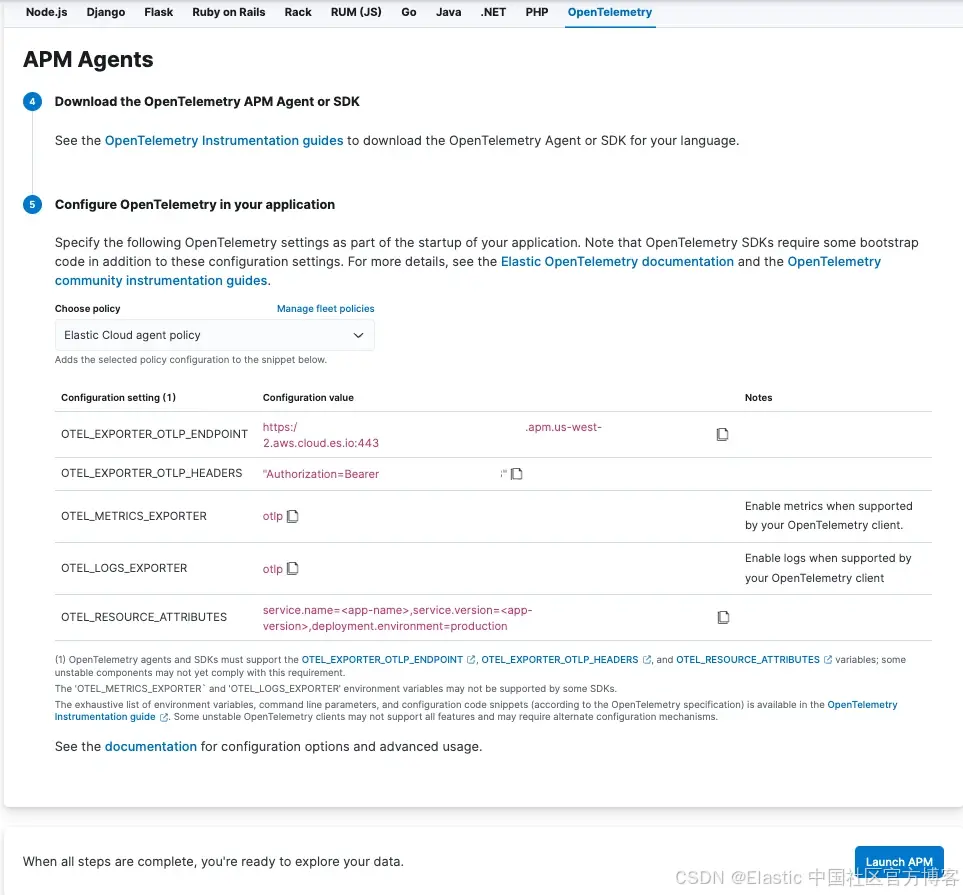
Task: Open footnote OTEL_EXPORTER_OTLP_HEADERS link
Action: click(559, 660)
